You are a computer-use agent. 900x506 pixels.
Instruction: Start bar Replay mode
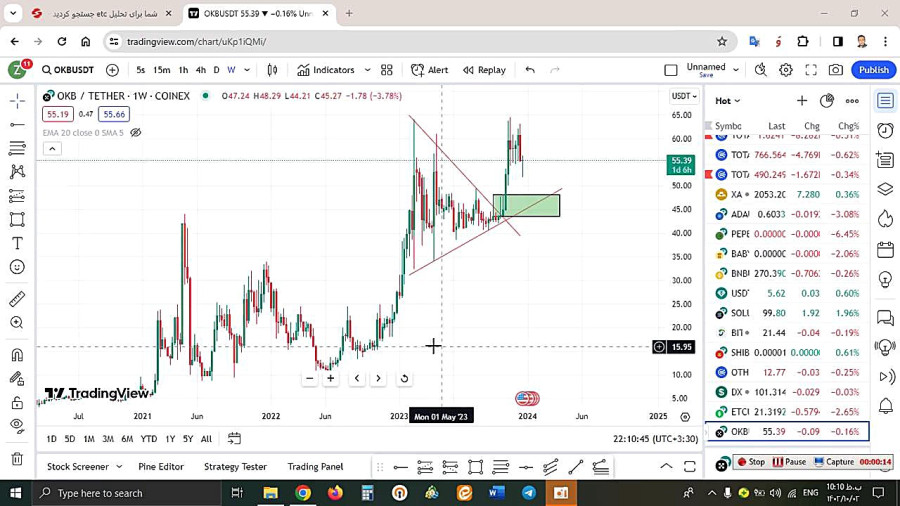pos(484,70)
